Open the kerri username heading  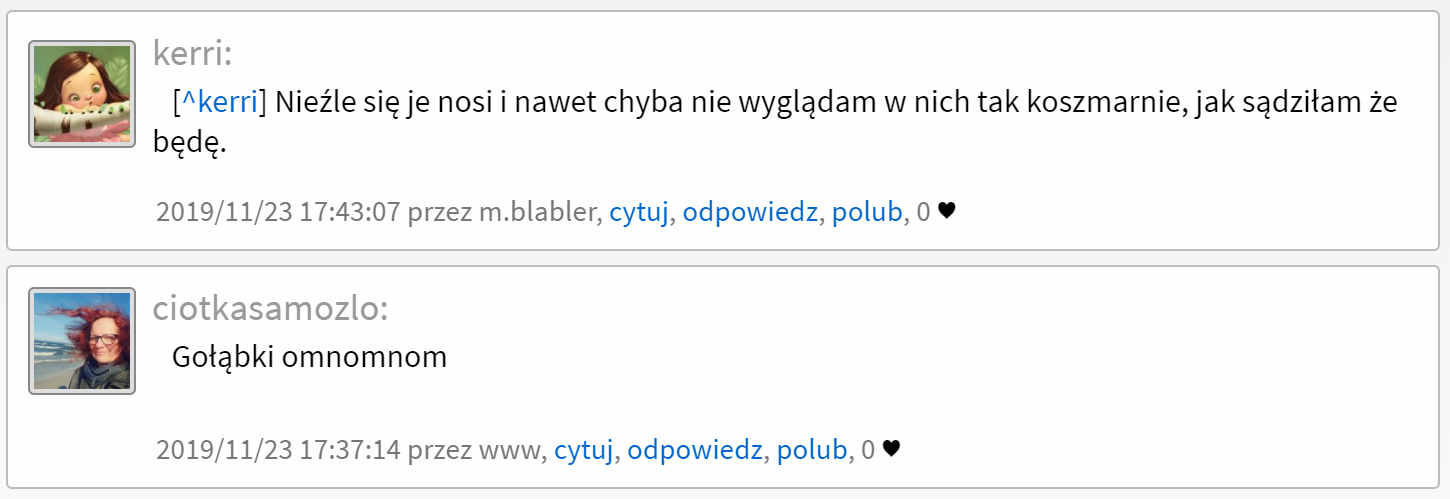coord(192,53)
